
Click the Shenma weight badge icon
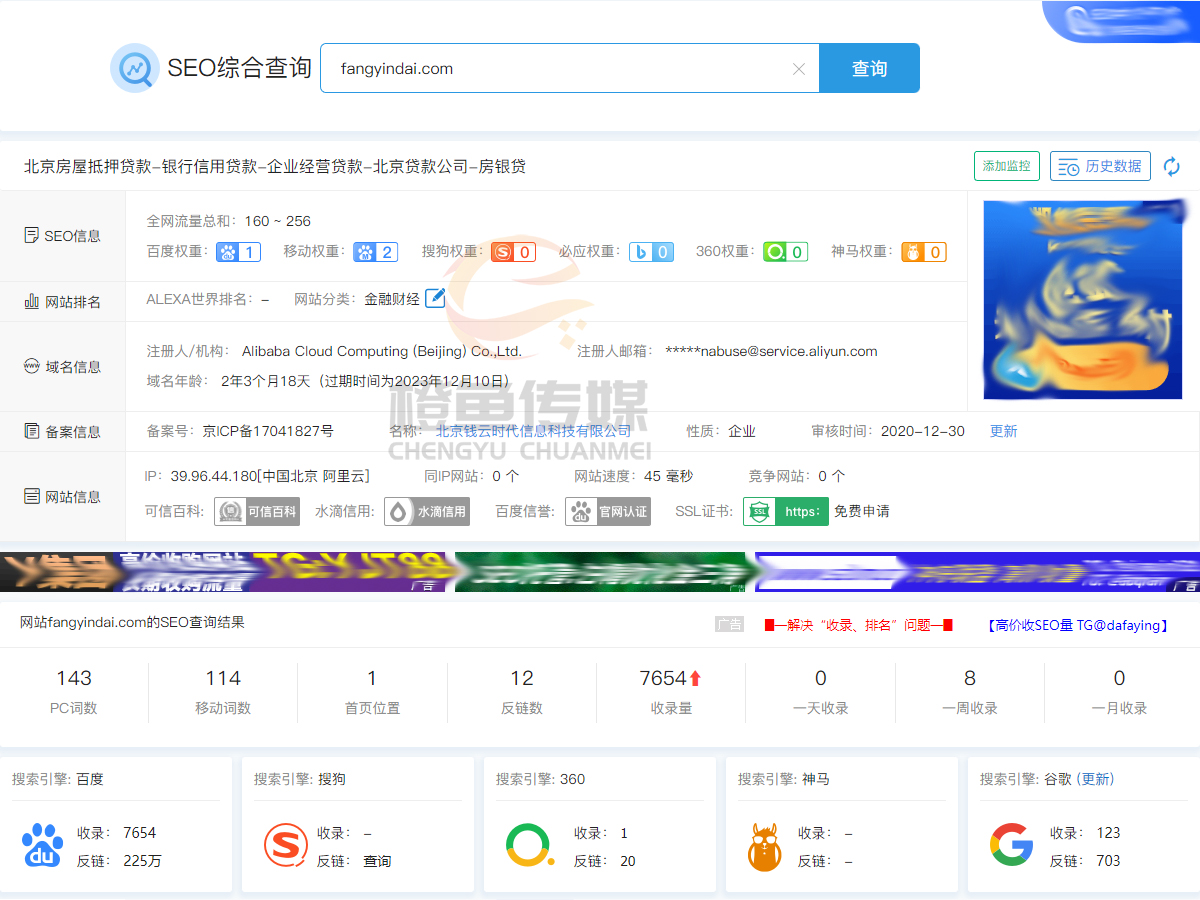click(923, 252)
